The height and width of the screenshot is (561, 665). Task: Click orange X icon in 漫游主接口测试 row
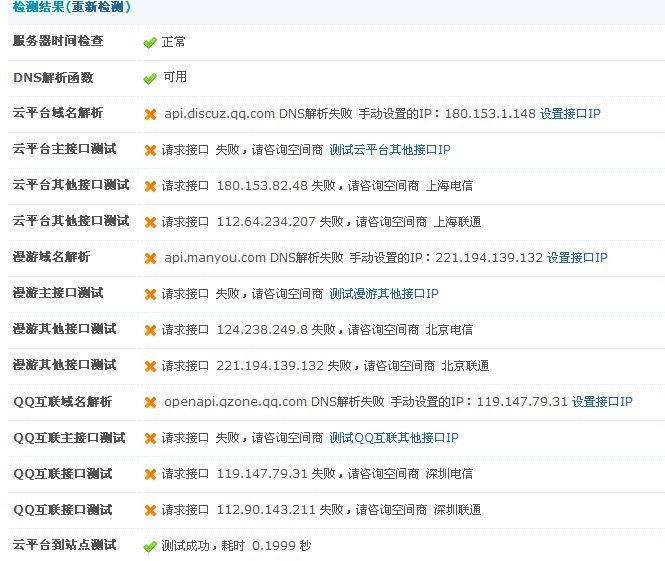click(x=150, y=295)
